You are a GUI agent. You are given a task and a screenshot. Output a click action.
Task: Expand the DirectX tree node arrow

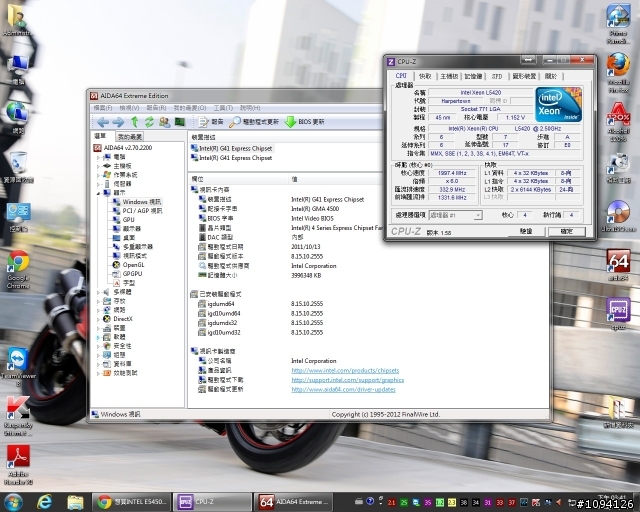[x=98, y=319]
